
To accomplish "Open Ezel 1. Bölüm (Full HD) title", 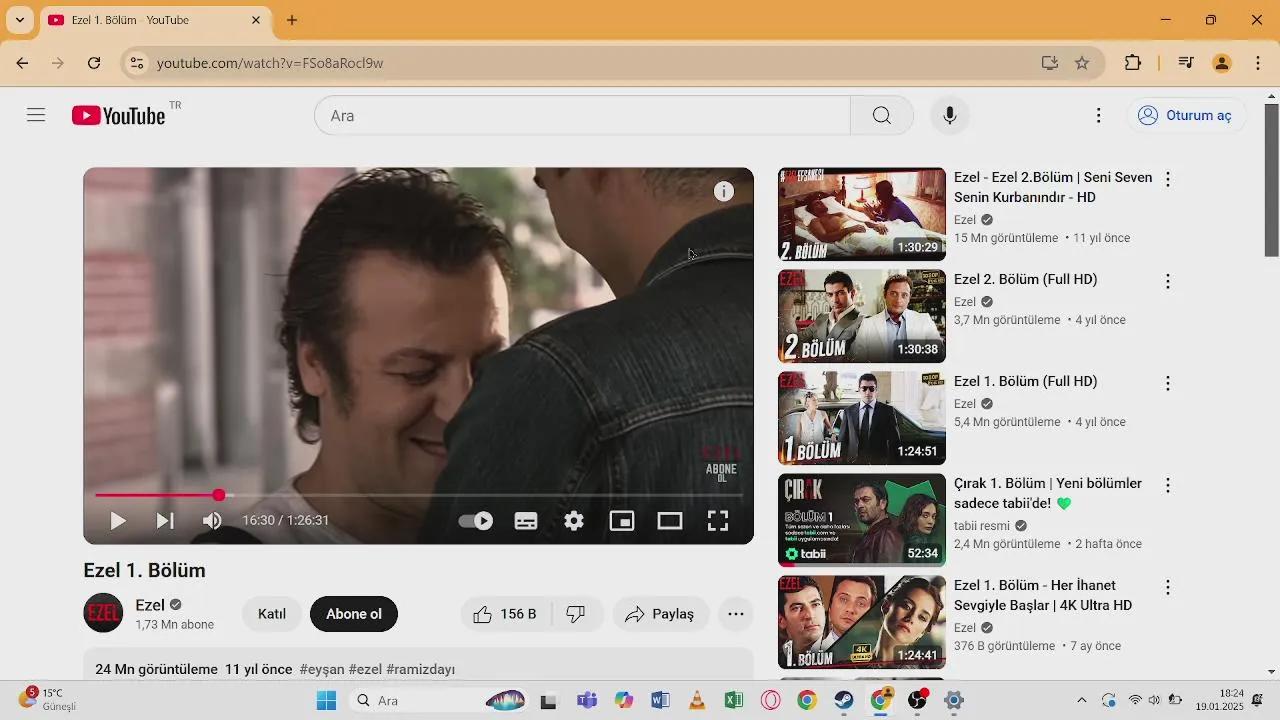I will click(x=1026, y=381).
